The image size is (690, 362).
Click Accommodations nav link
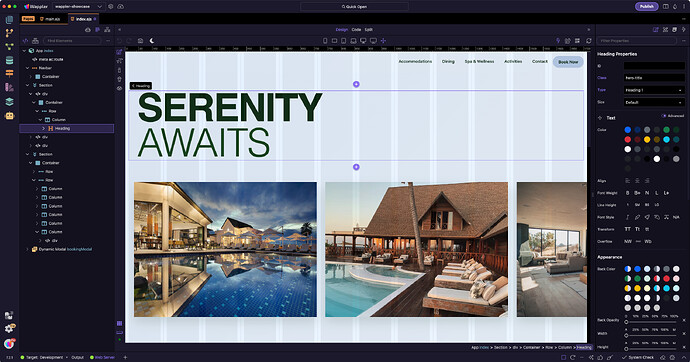coord(415,62)
